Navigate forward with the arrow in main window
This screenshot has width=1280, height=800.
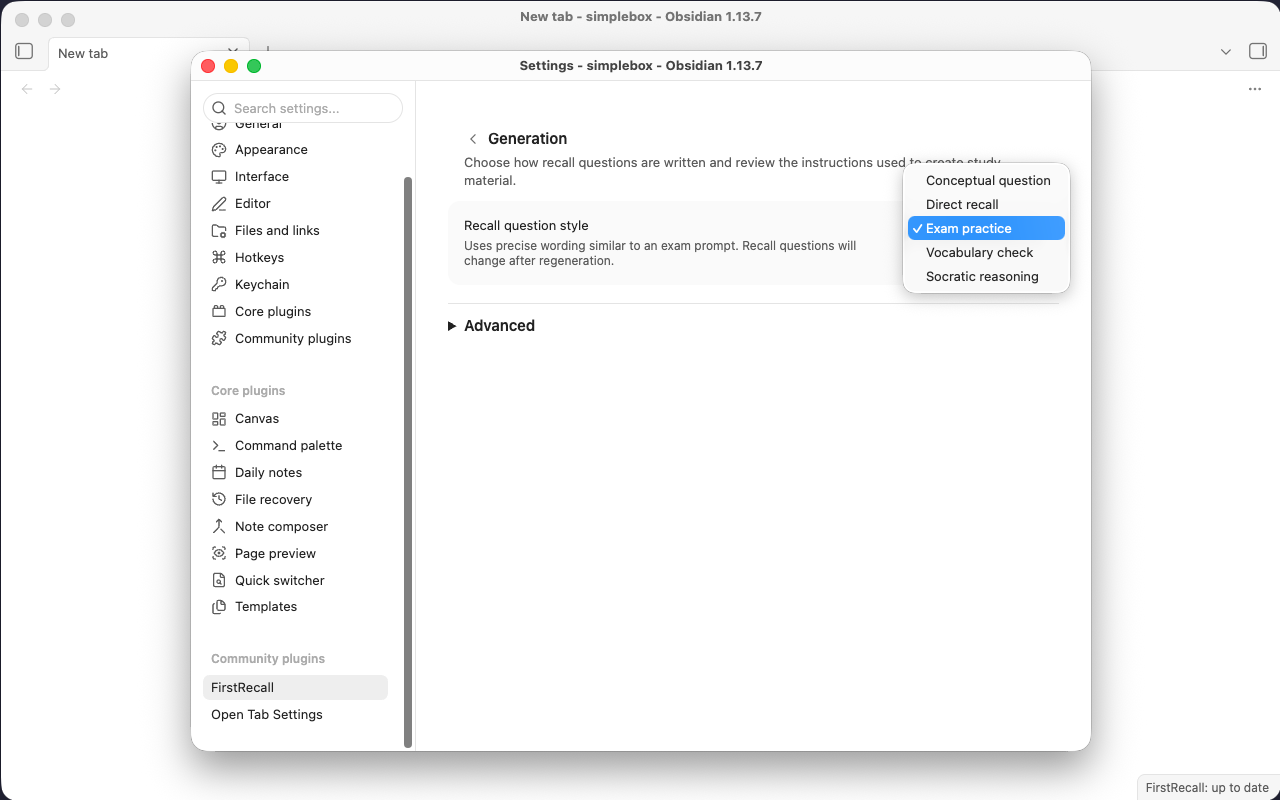tap(55, 89)
